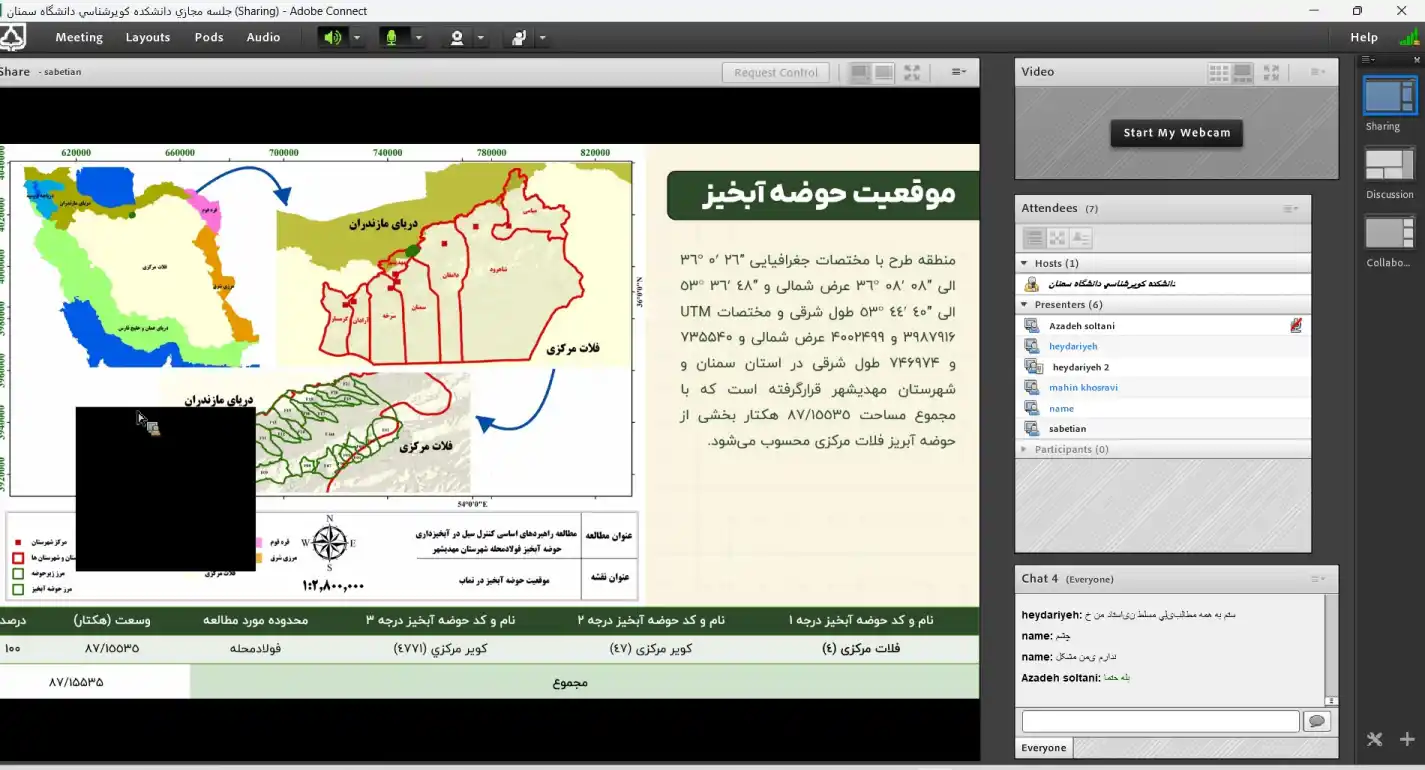Click chat message from heydariyeh
Viewport: 1425px width, 770px height.
coord(1129,615)
